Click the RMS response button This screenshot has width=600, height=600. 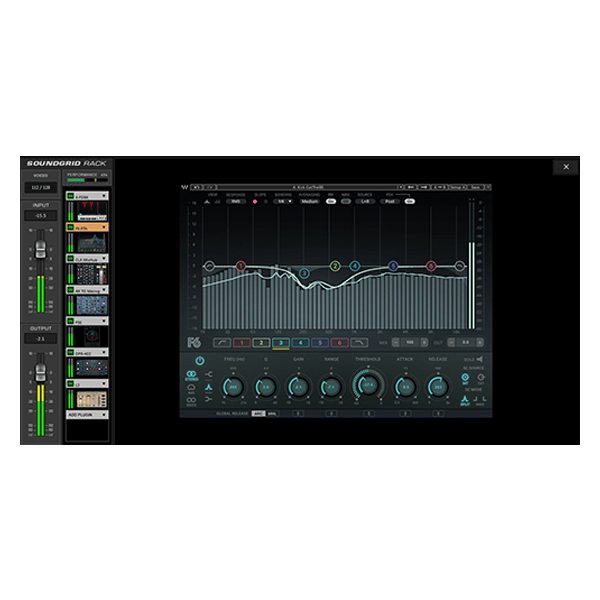(236, 201)
